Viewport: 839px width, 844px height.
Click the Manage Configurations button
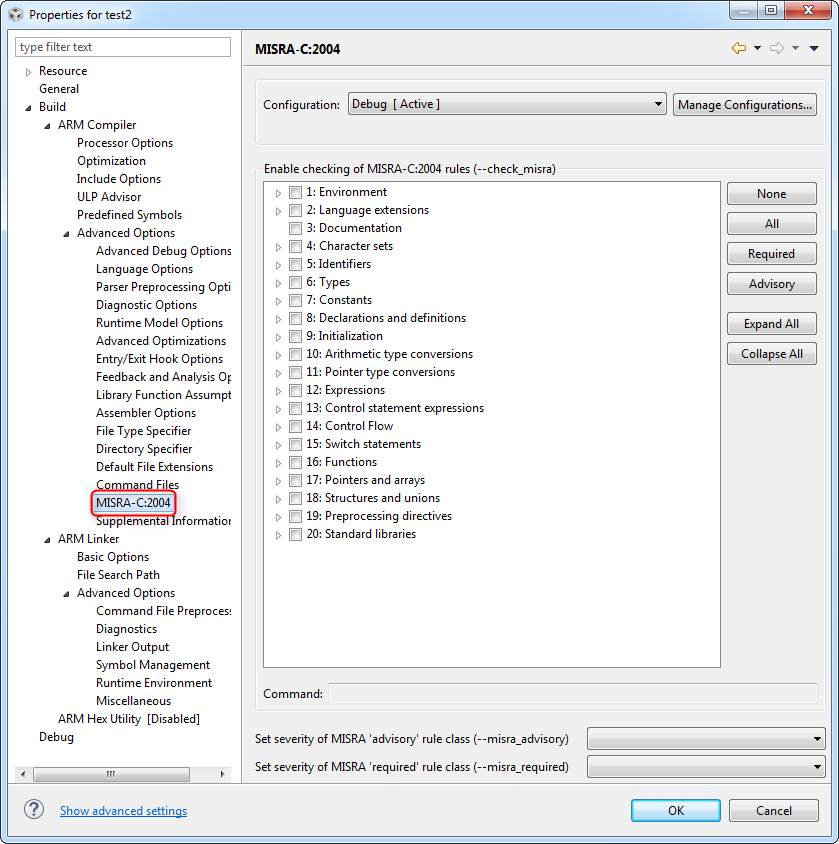(x=745, y=104)
